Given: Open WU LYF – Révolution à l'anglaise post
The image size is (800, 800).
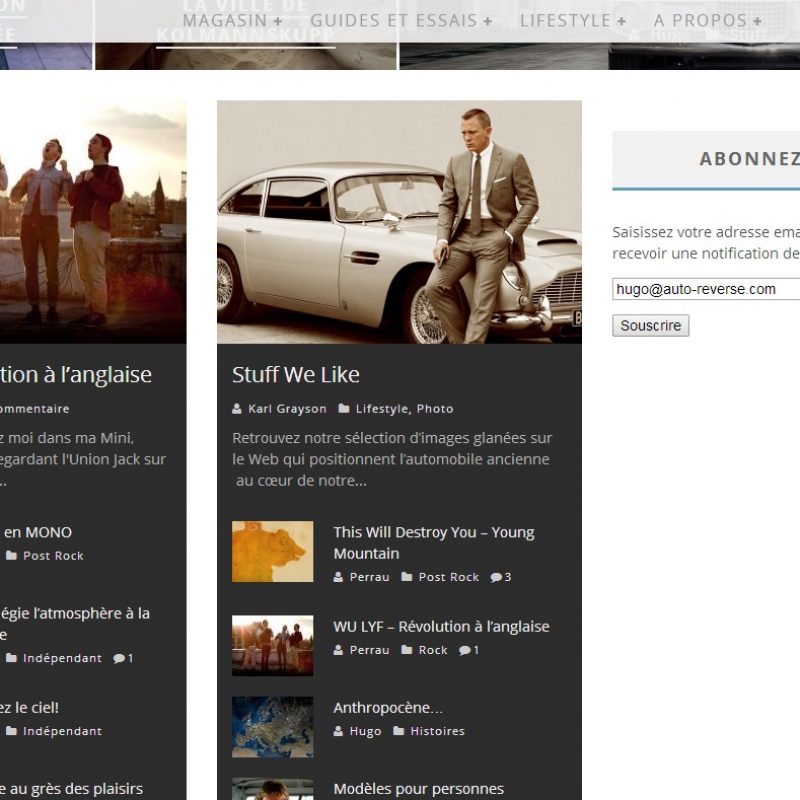Looking at the screenshot, I should coord(441,627).
